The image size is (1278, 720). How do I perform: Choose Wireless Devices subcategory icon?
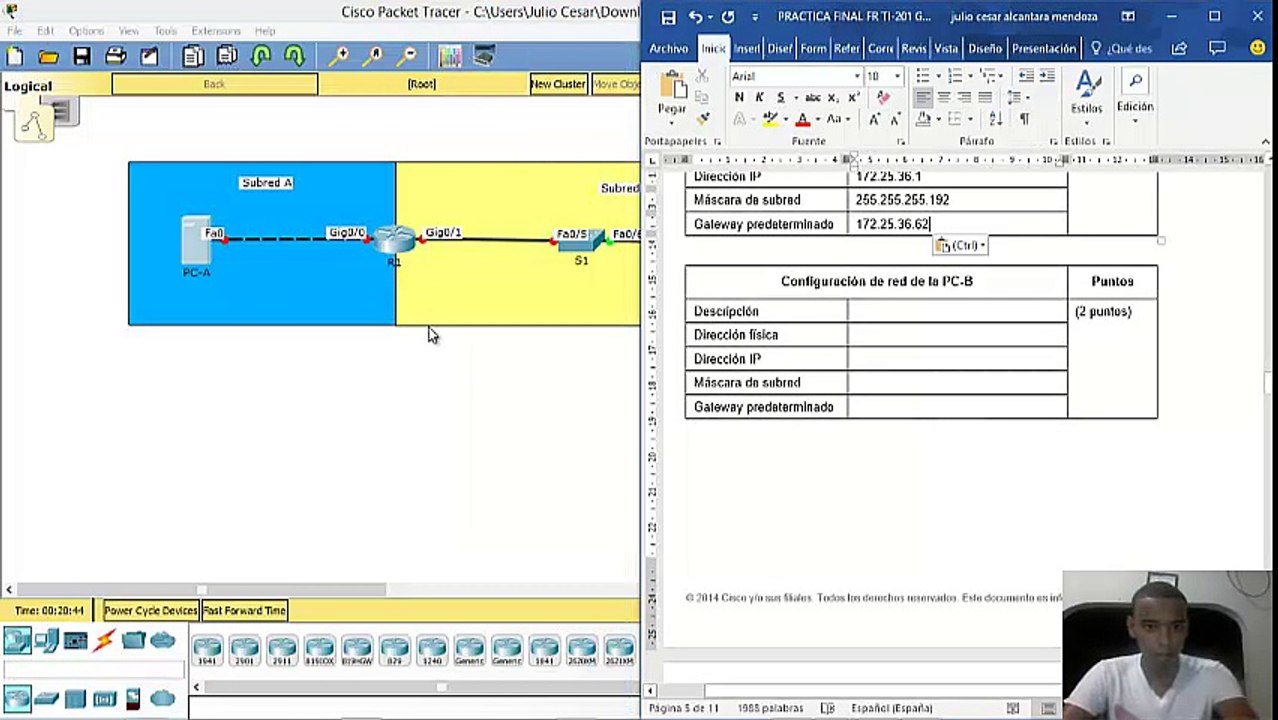(x=104, y=698)
